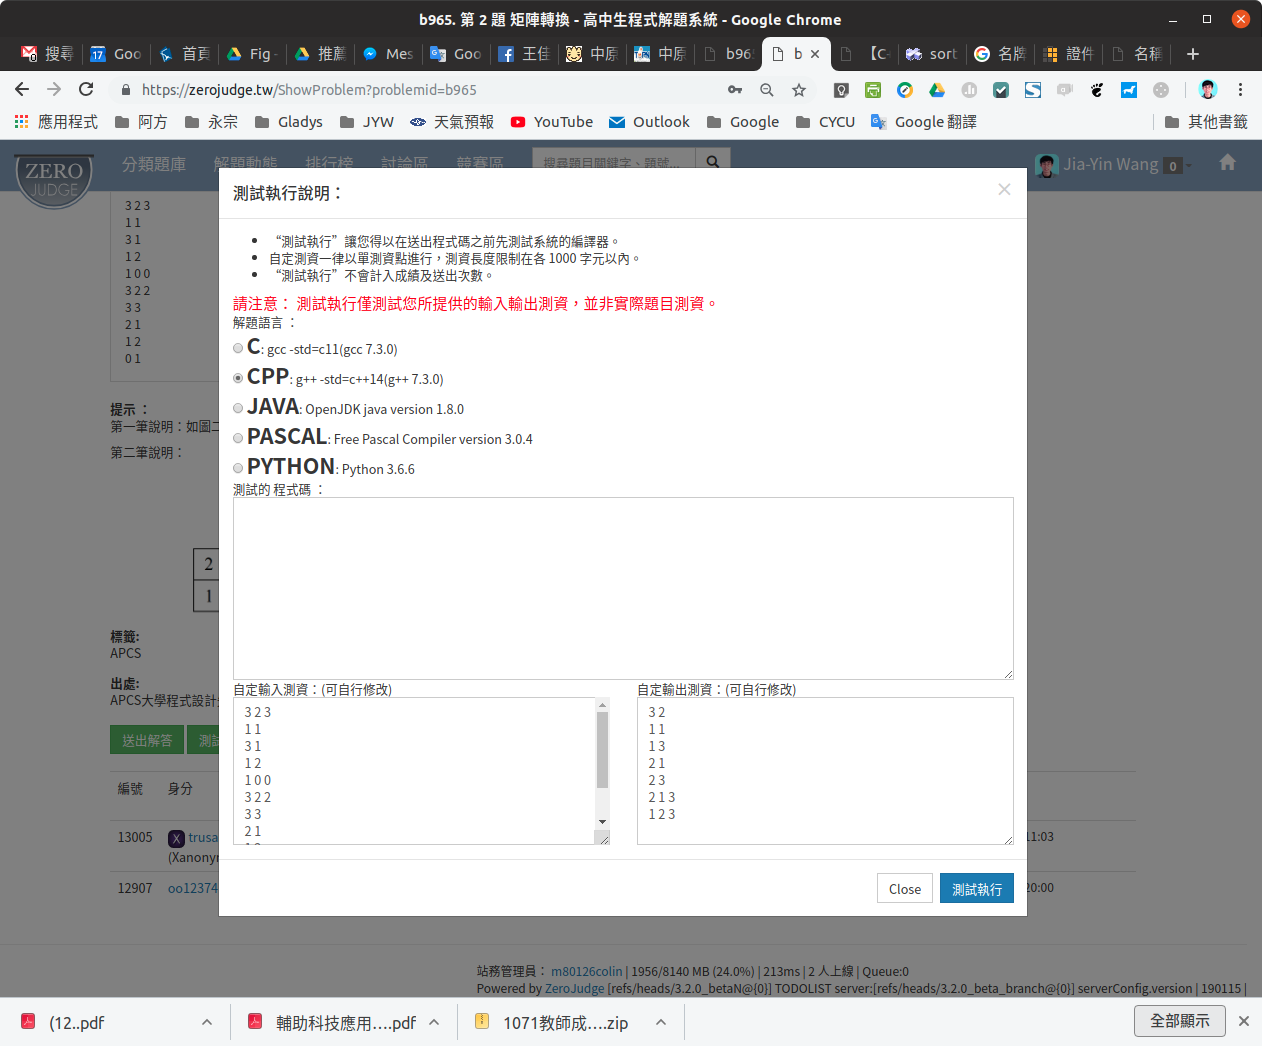Viewport: 1262px width, 1046px height.
Task: Click the browser reload page icon
Action: (86, 89)
